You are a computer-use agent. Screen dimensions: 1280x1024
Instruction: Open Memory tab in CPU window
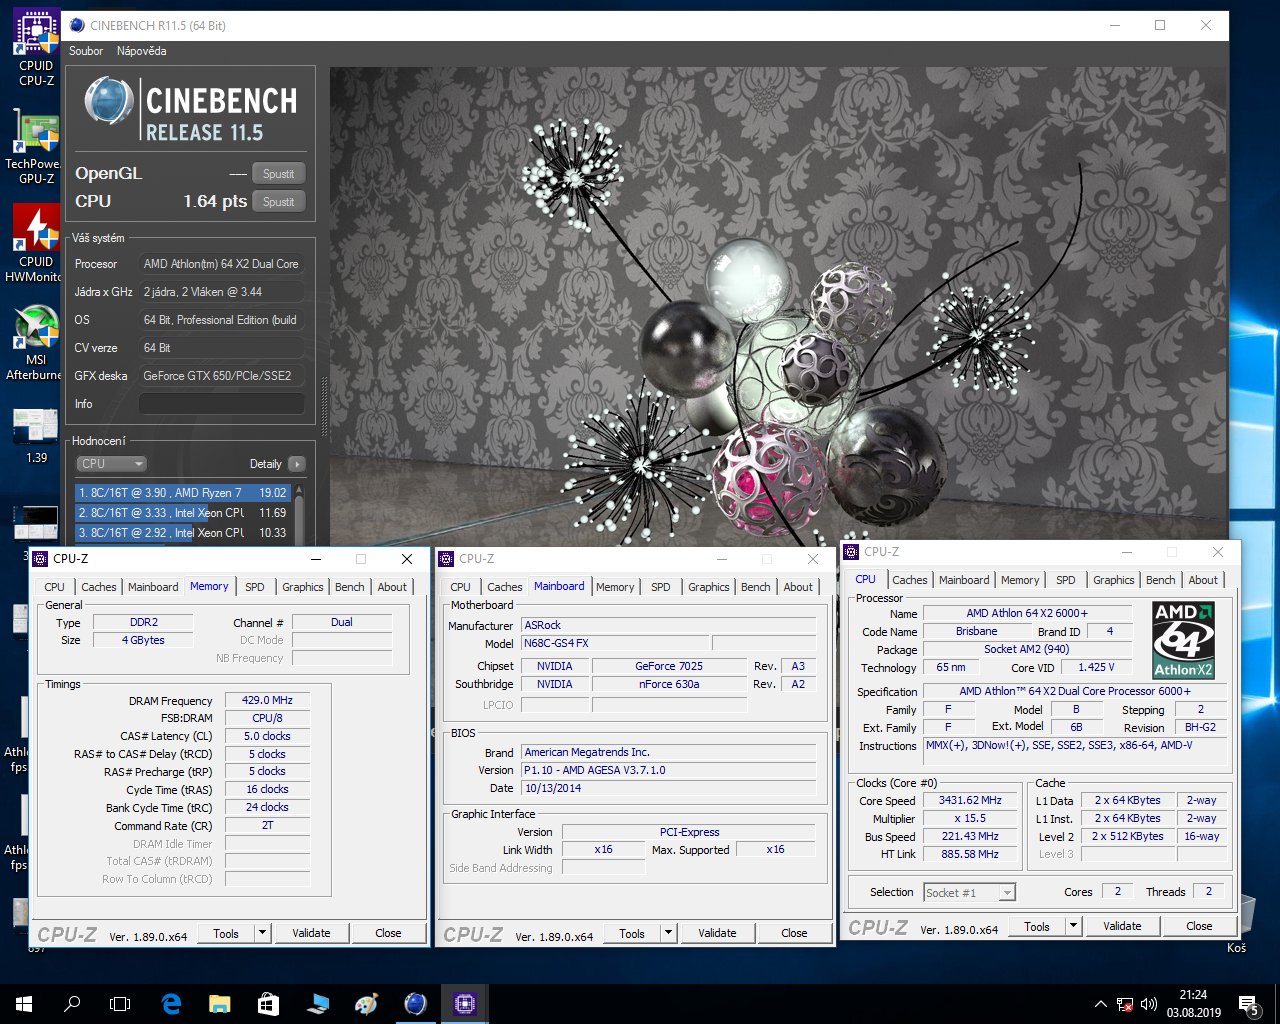click(1019, 580)
